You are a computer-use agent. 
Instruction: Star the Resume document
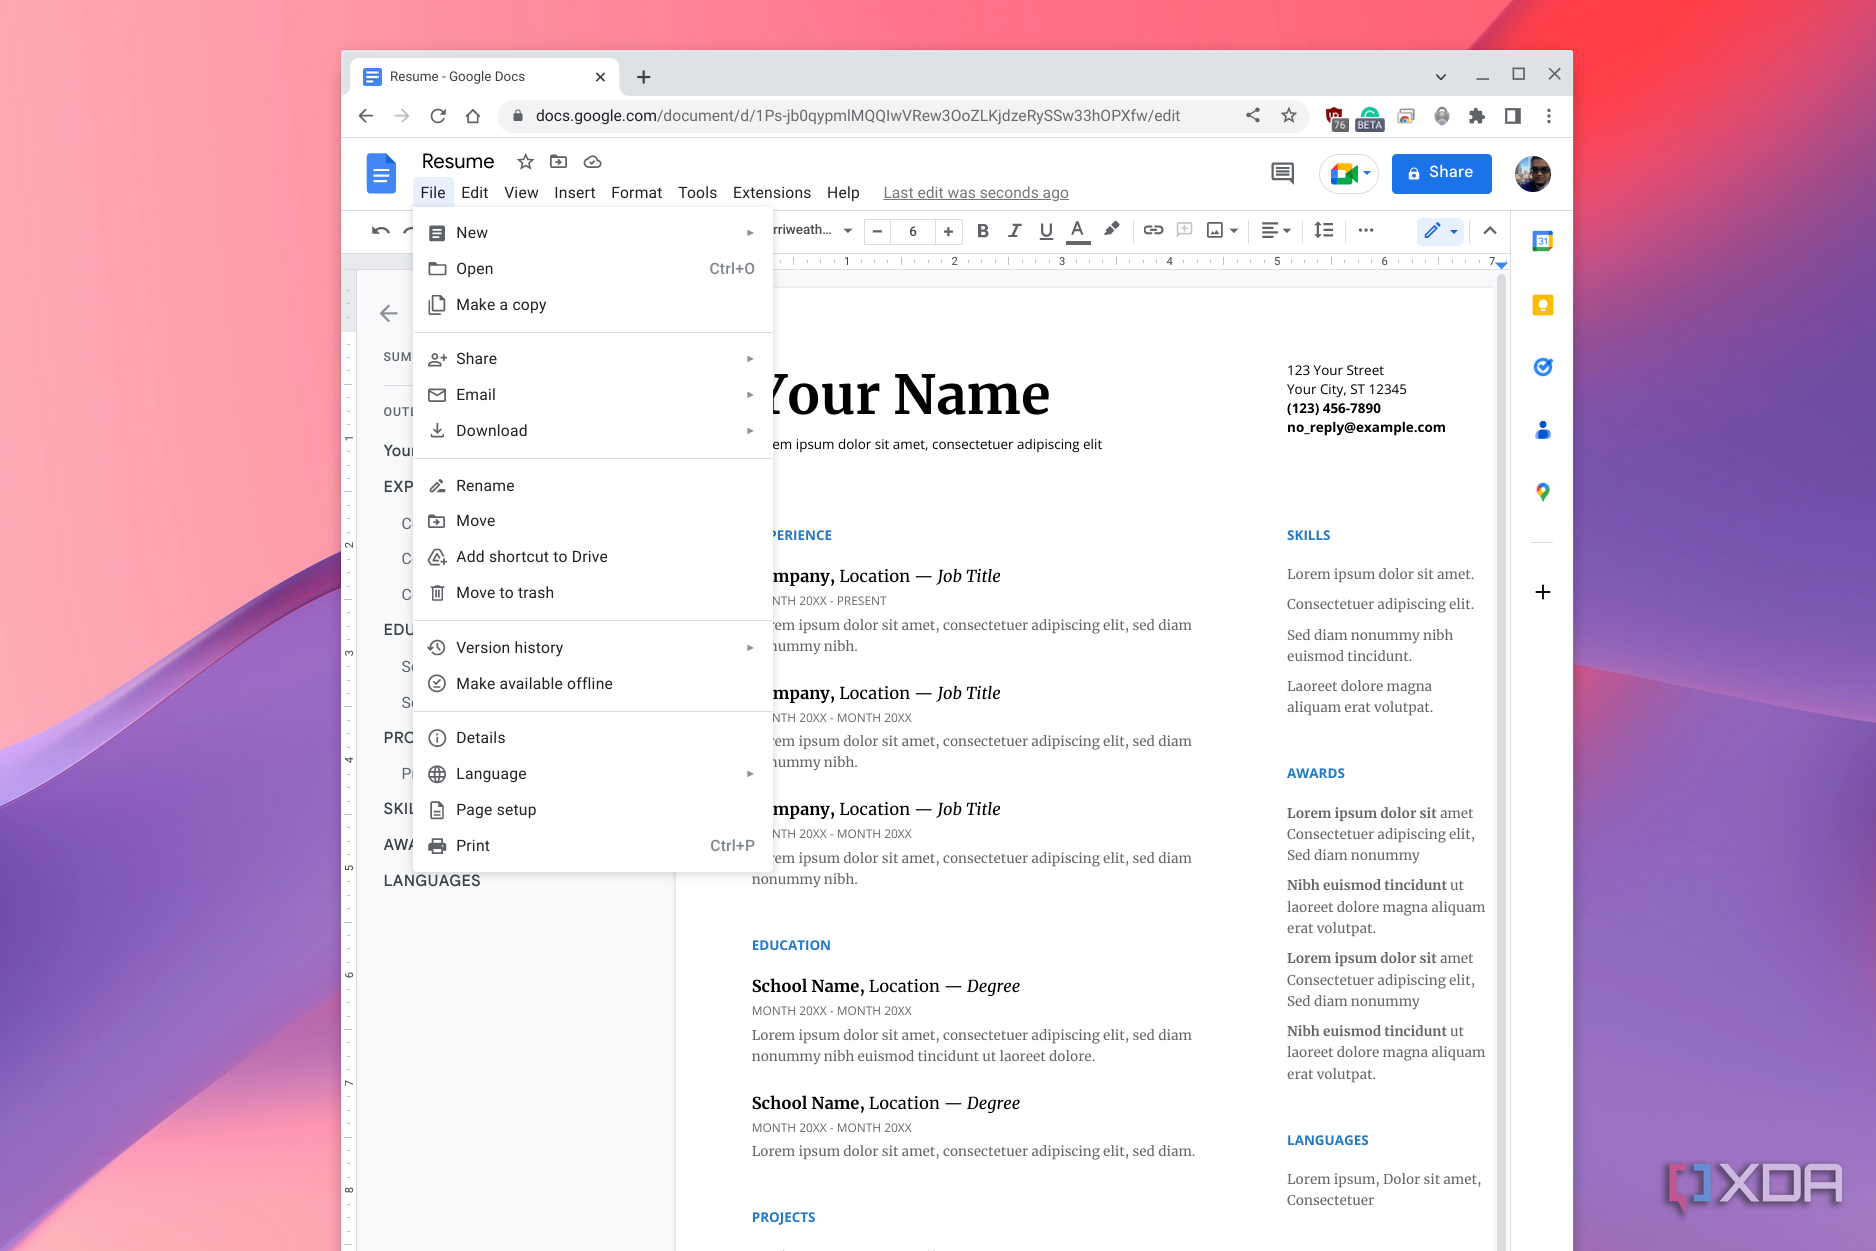click(525, 161)
